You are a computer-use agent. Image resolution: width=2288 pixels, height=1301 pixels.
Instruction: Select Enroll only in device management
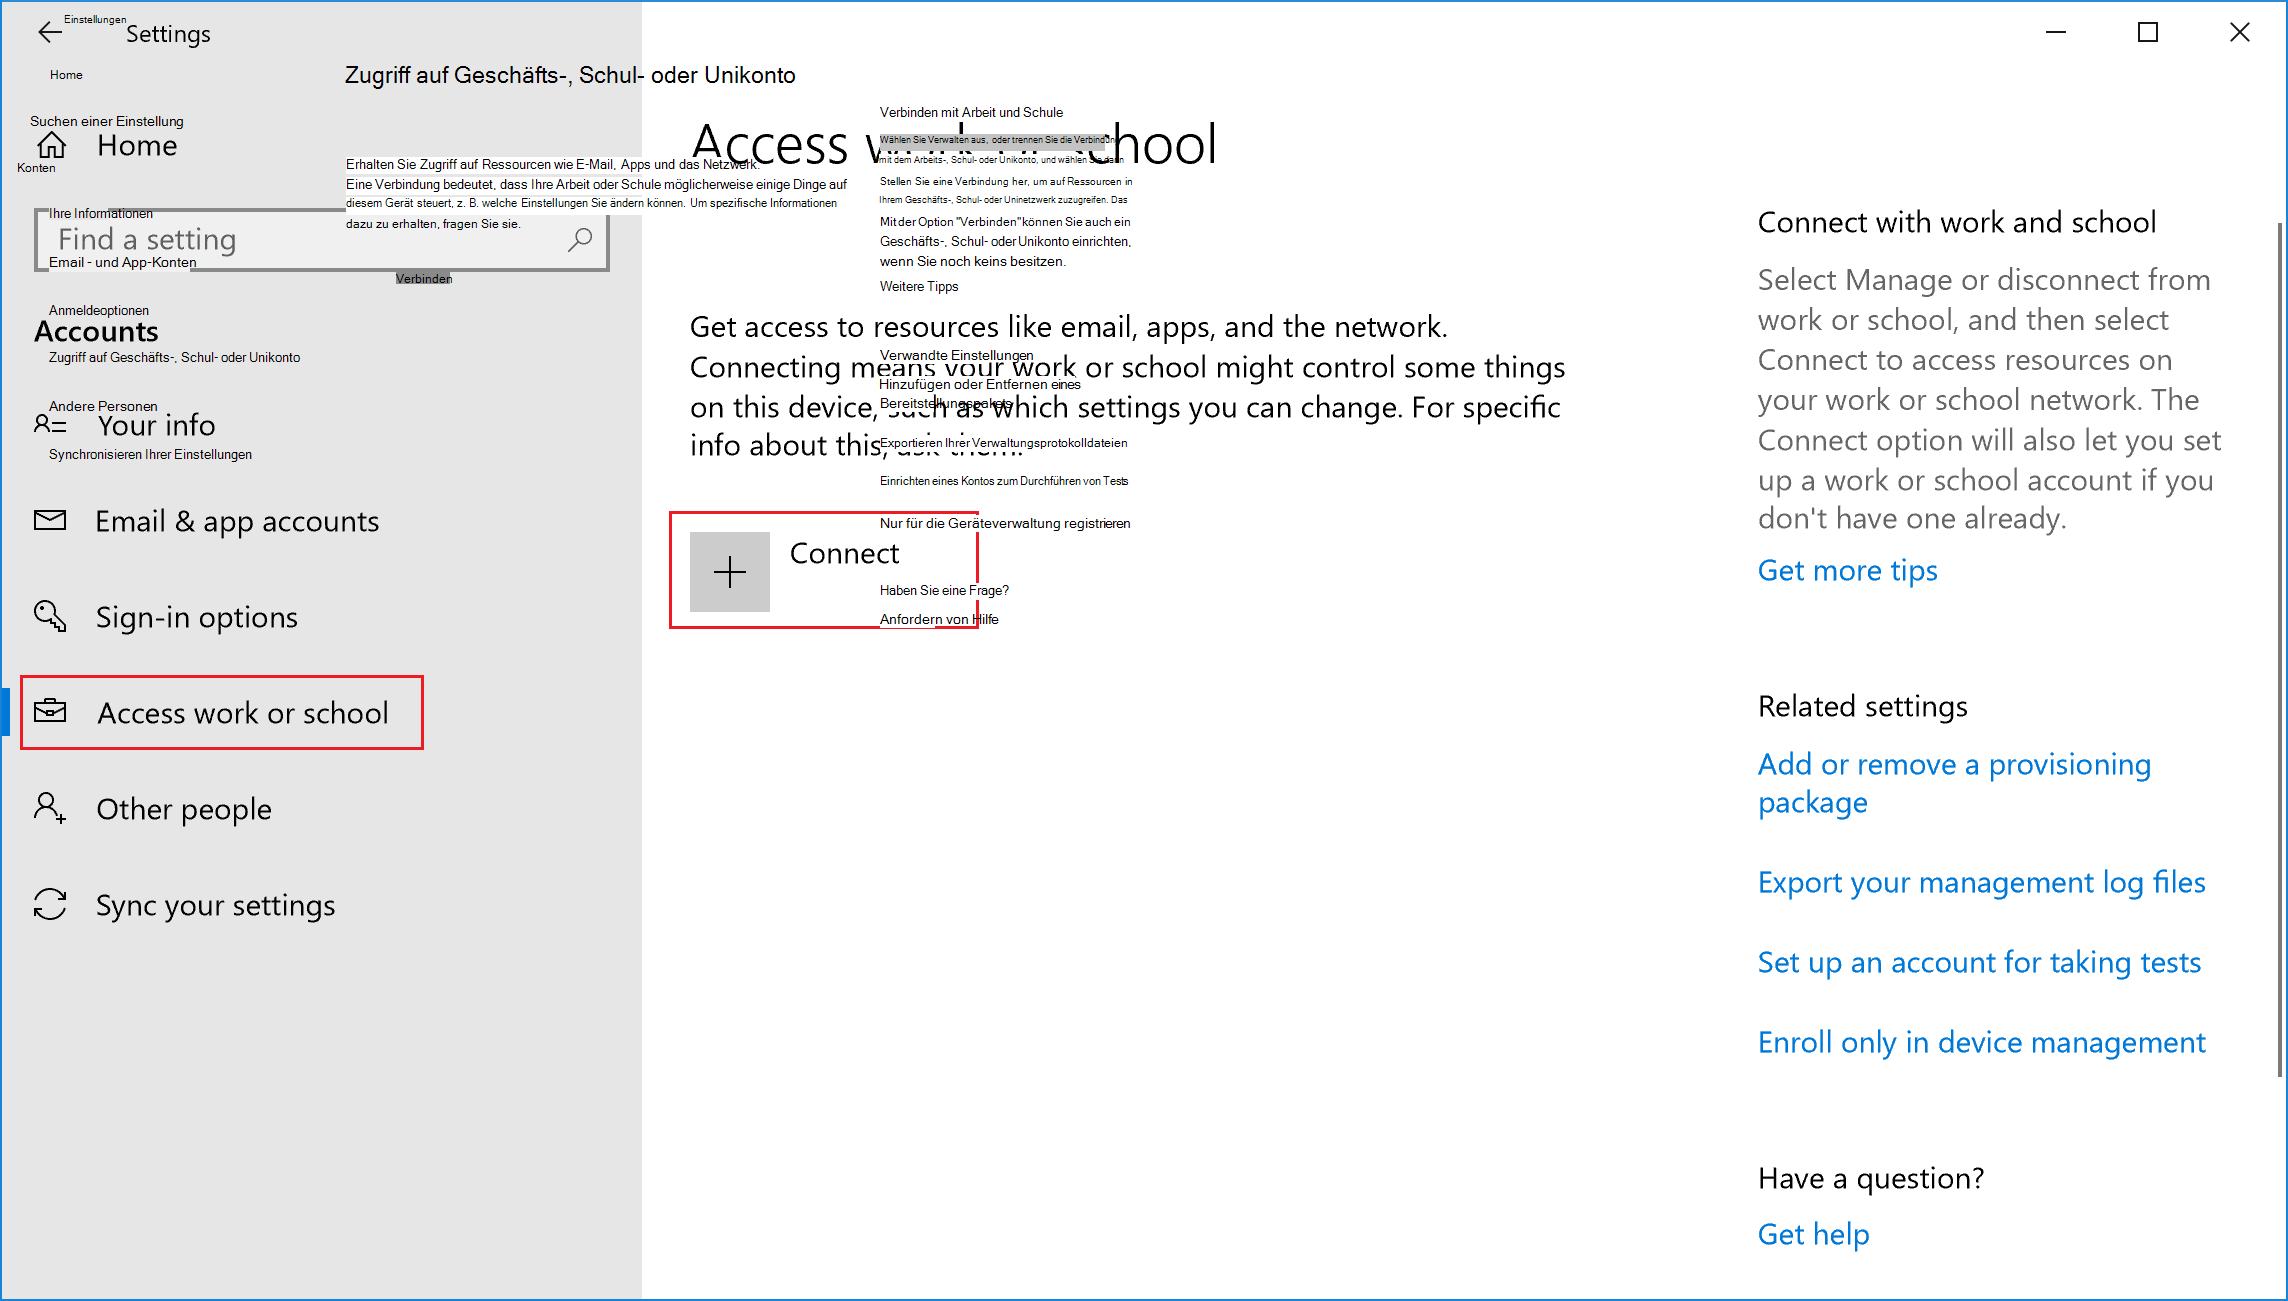pyautogui.click(x=1983, y=1042)
